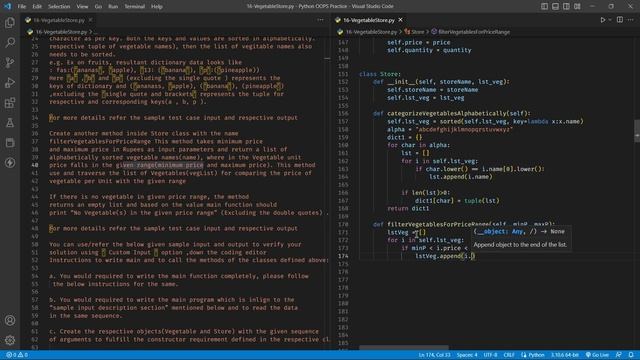The width and height of the screenshot is (640, 360).
Task: Change end of line sequence CRLF
Action: (x=509, y=355)
